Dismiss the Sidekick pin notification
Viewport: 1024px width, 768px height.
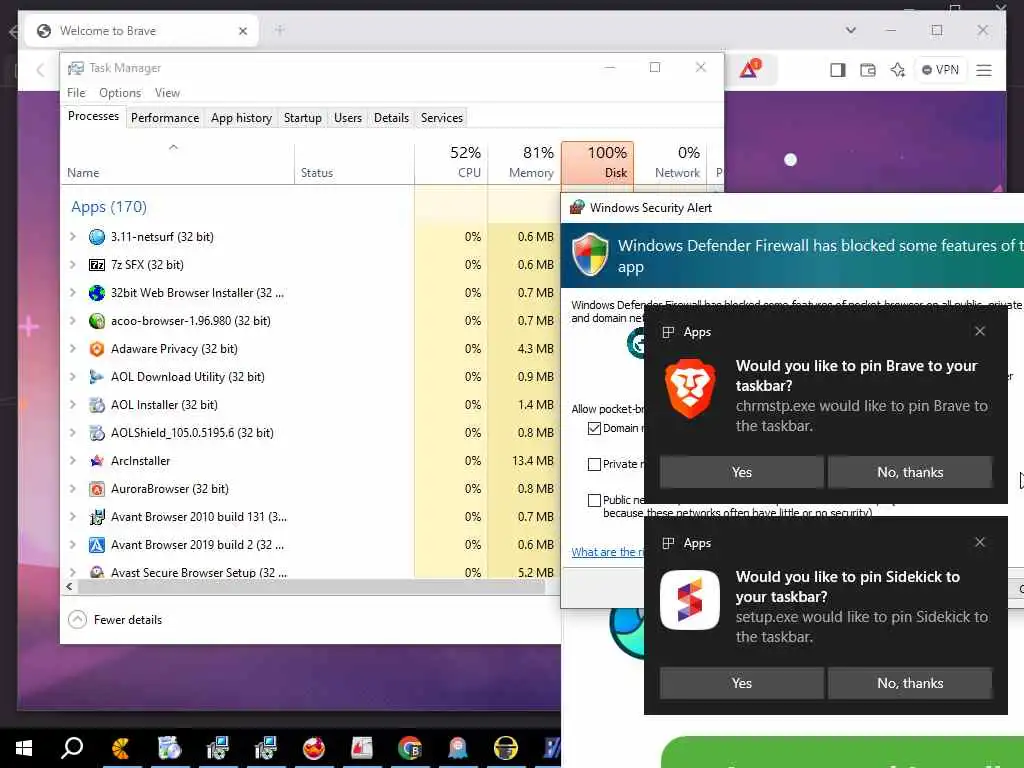tap(980, 542)
